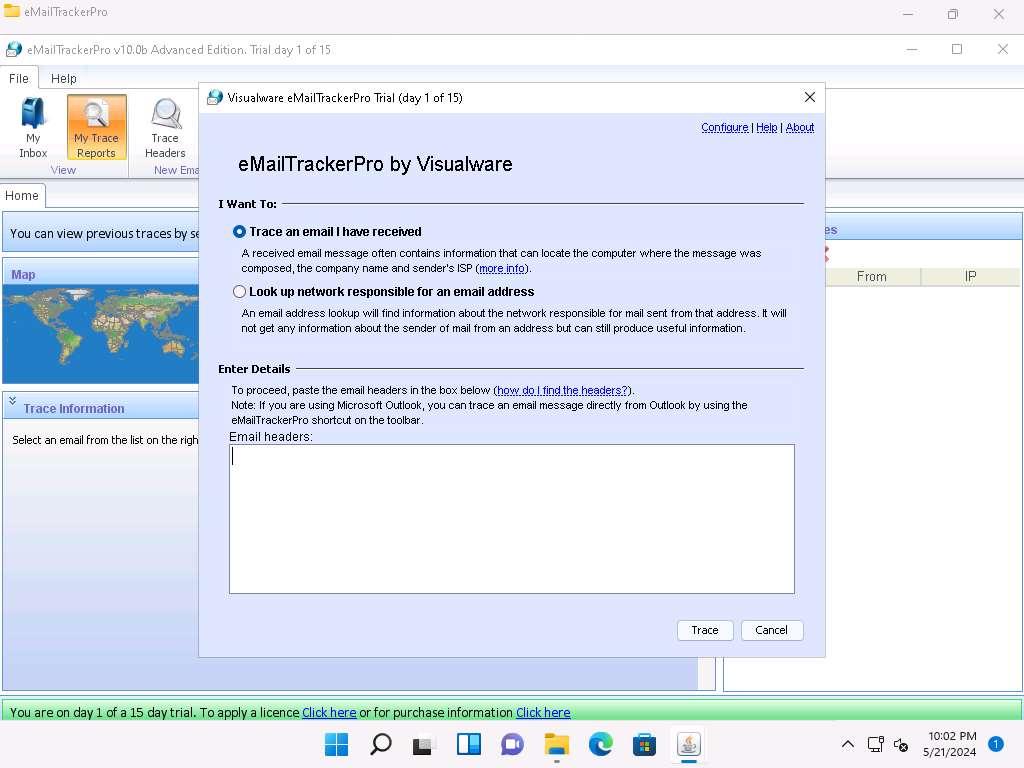The width and height of the screenshot is (1024, 768).
Task: Switch to the Home tab
Action: click(x=22, y=196)
